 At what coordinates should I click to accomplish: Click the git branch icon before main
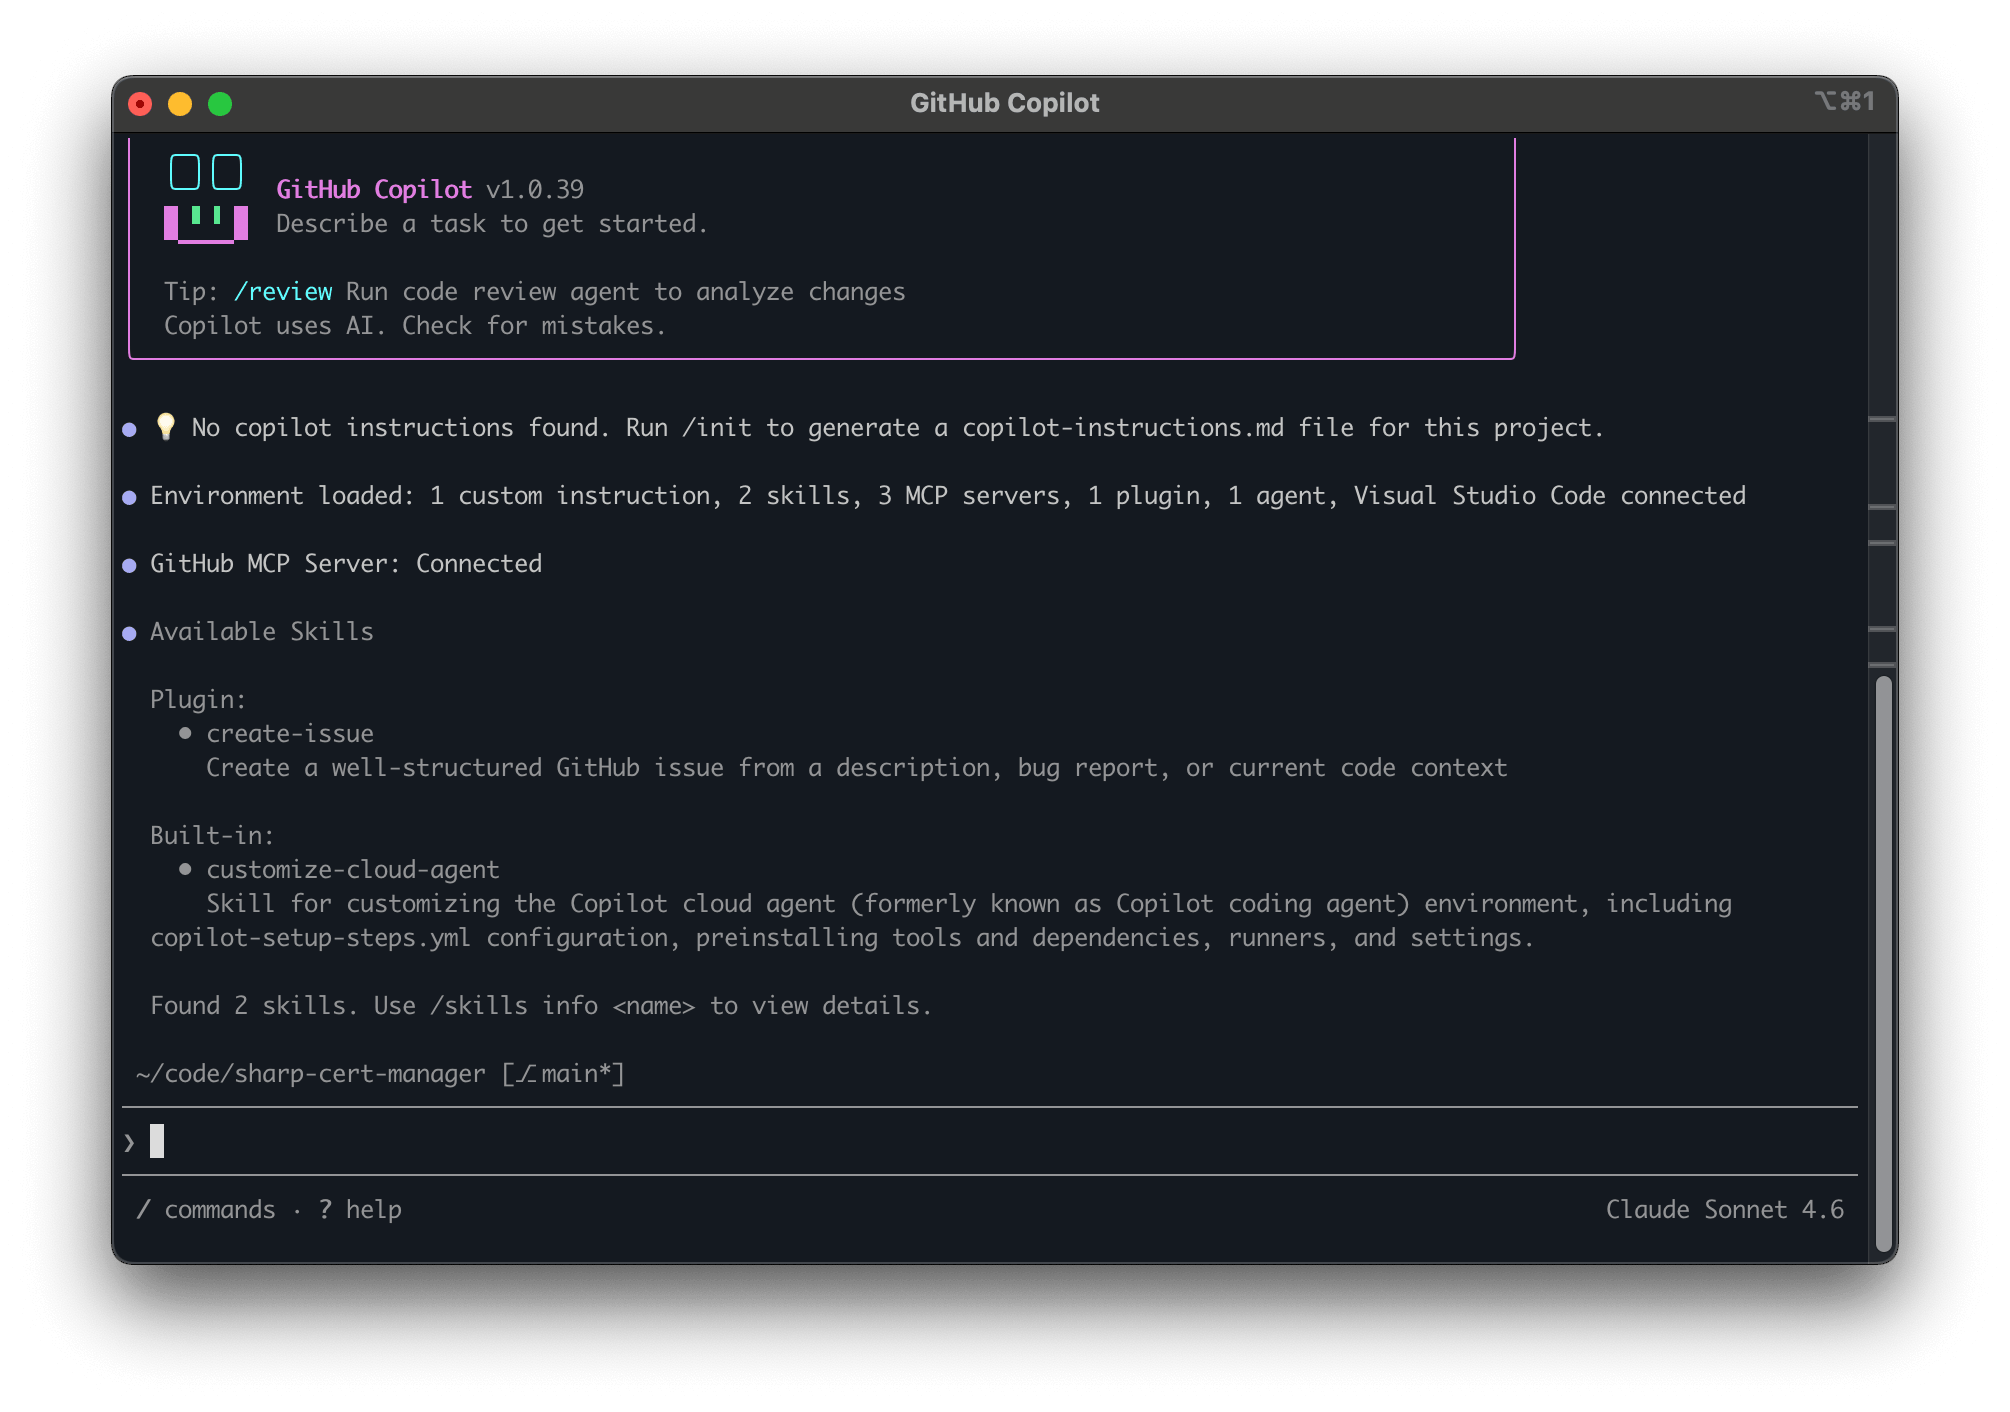[527, 1074]
